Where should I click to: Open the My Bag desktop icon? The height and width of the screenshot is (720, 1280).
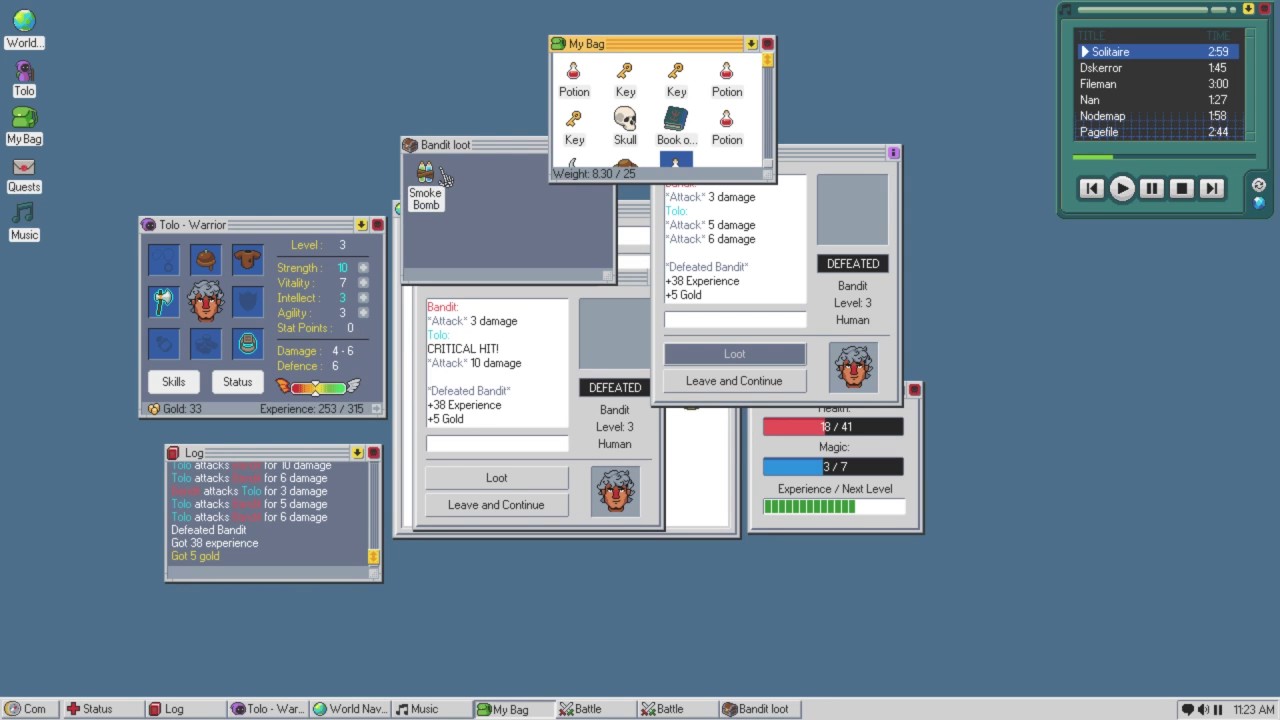(x=24, y=126)
